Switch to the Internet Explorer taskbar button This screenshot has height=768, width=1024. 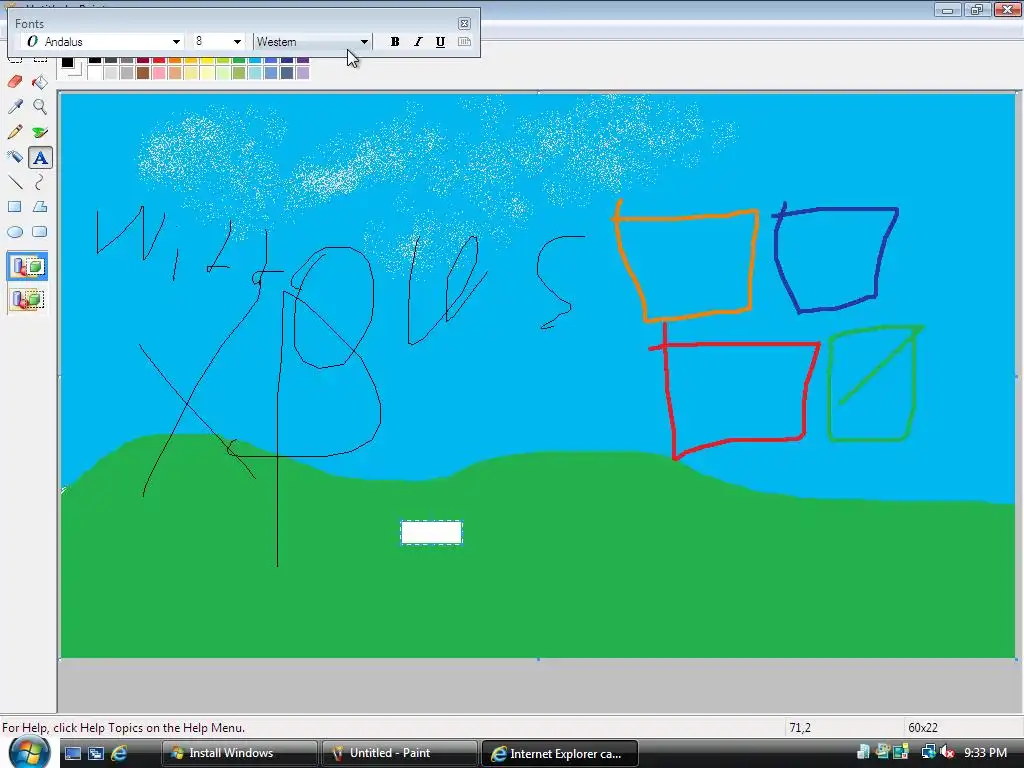point(559,753)
